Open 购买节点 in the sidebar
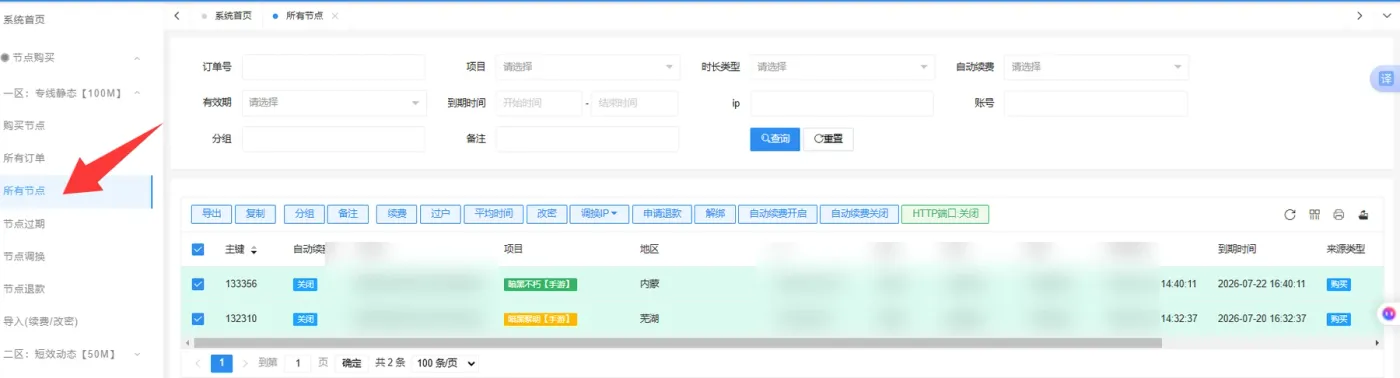This screenshot has height=378, width=1400. click(24, 125)
